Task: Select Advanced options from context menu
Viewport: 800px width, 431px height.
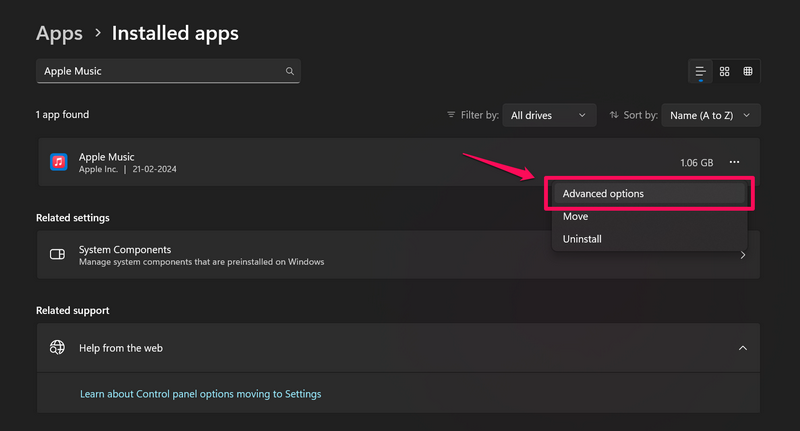Action: click(x=603, y=193)
